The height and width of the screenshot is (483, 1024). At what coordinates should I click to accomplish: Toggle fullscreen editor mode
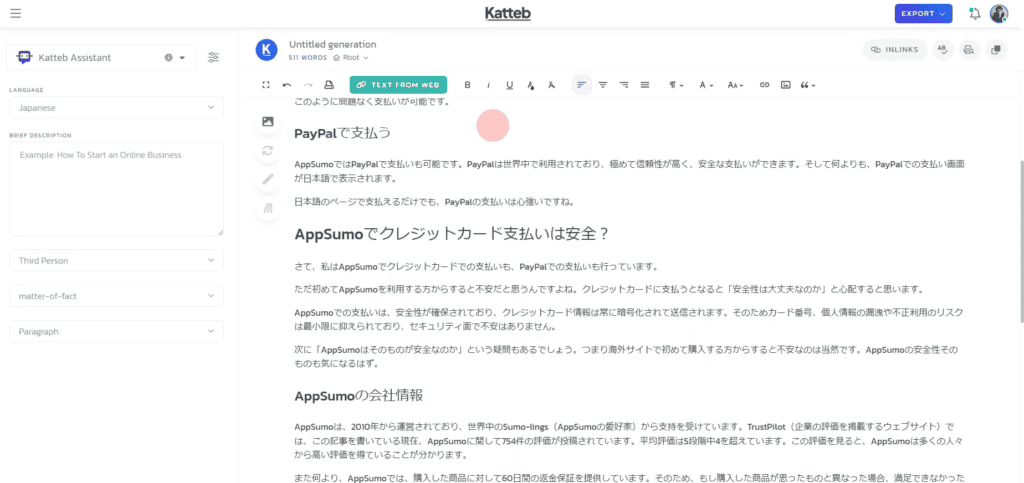click(x=266, y=85)
